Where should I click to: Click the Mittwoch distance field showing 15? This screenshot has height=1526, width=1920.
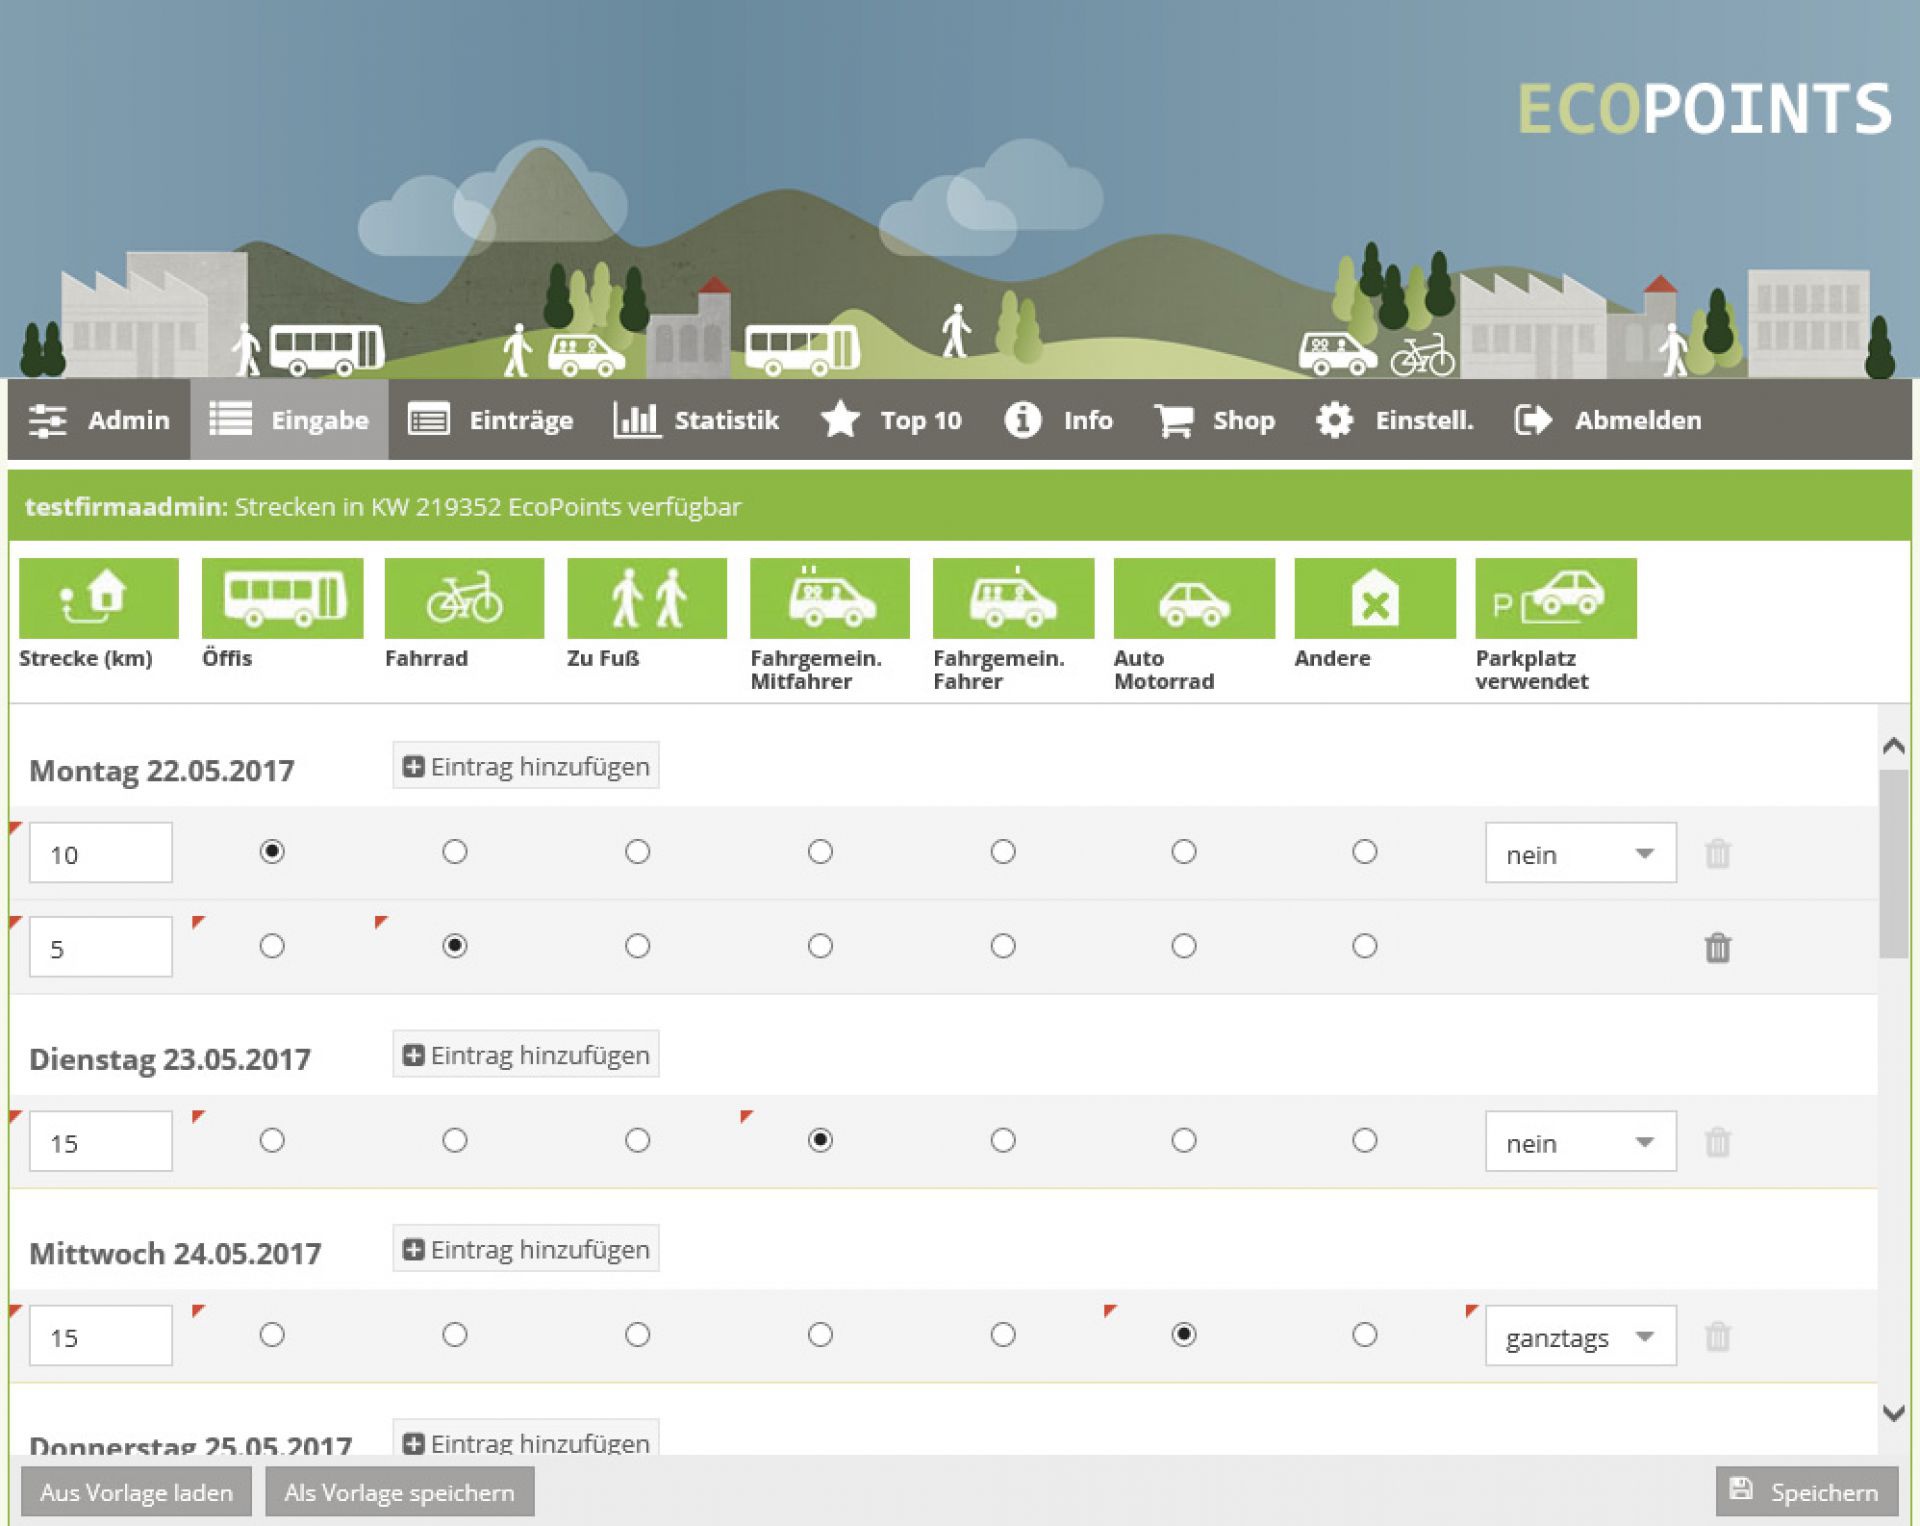[x=101, y=1336]
